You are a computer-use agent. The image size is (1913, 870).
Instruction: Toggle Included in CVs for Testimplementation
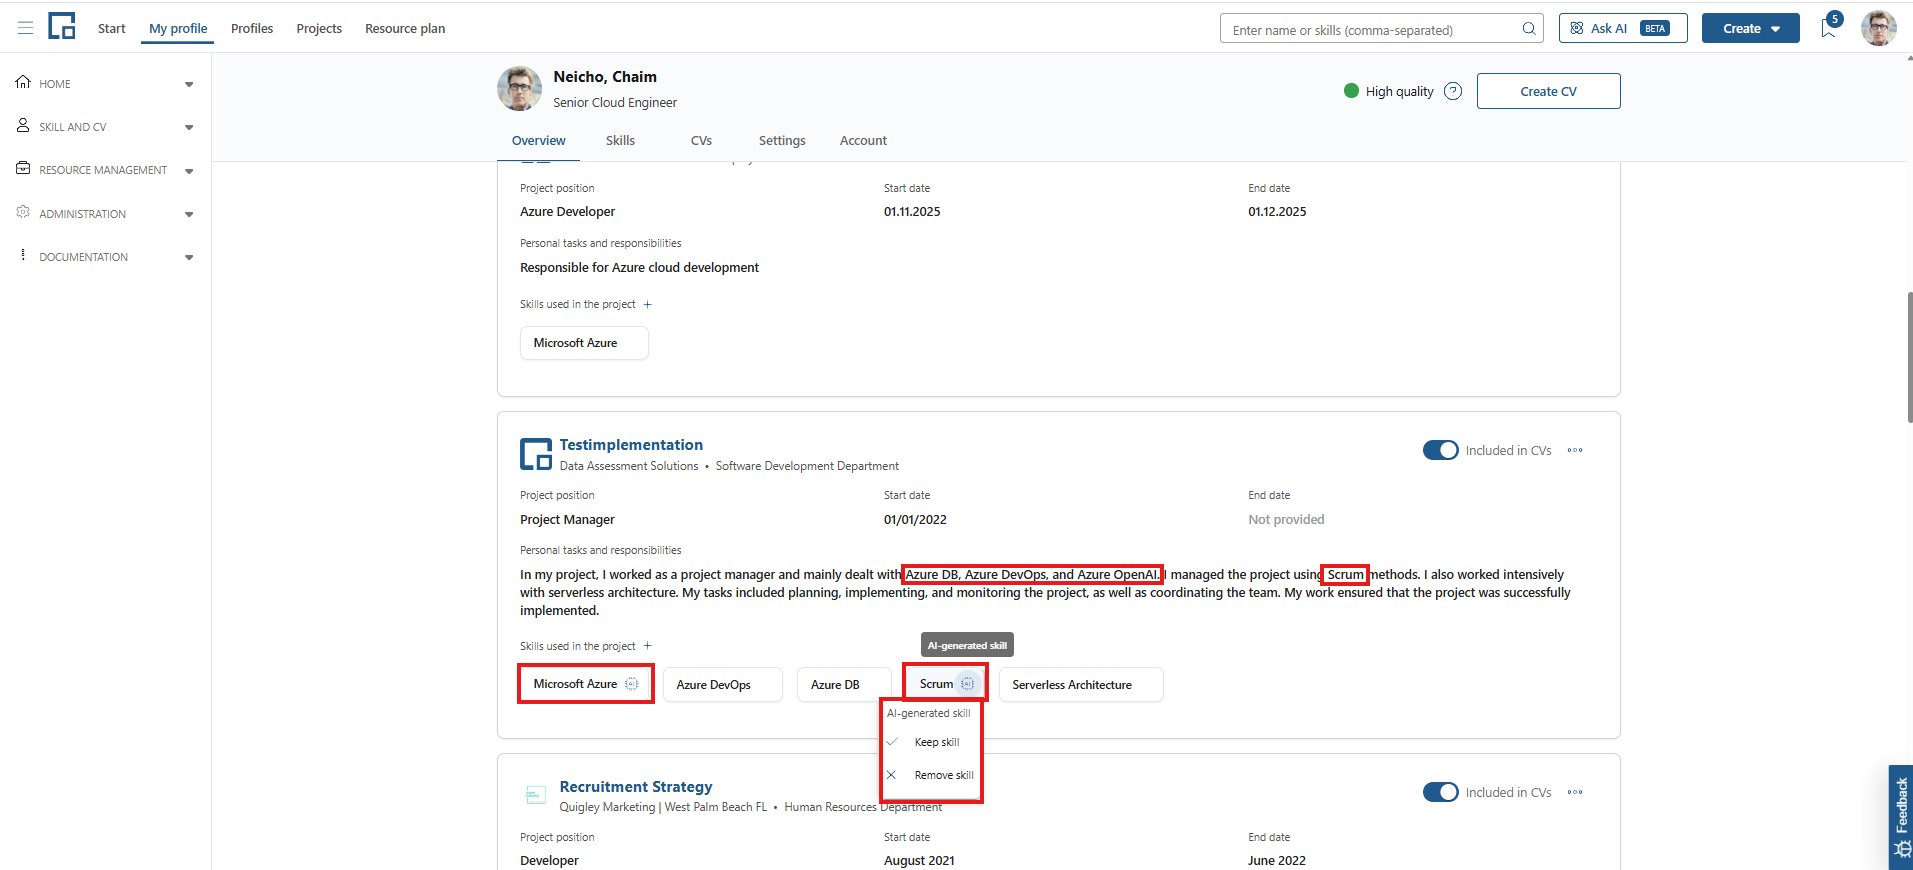click(1441, 450)
